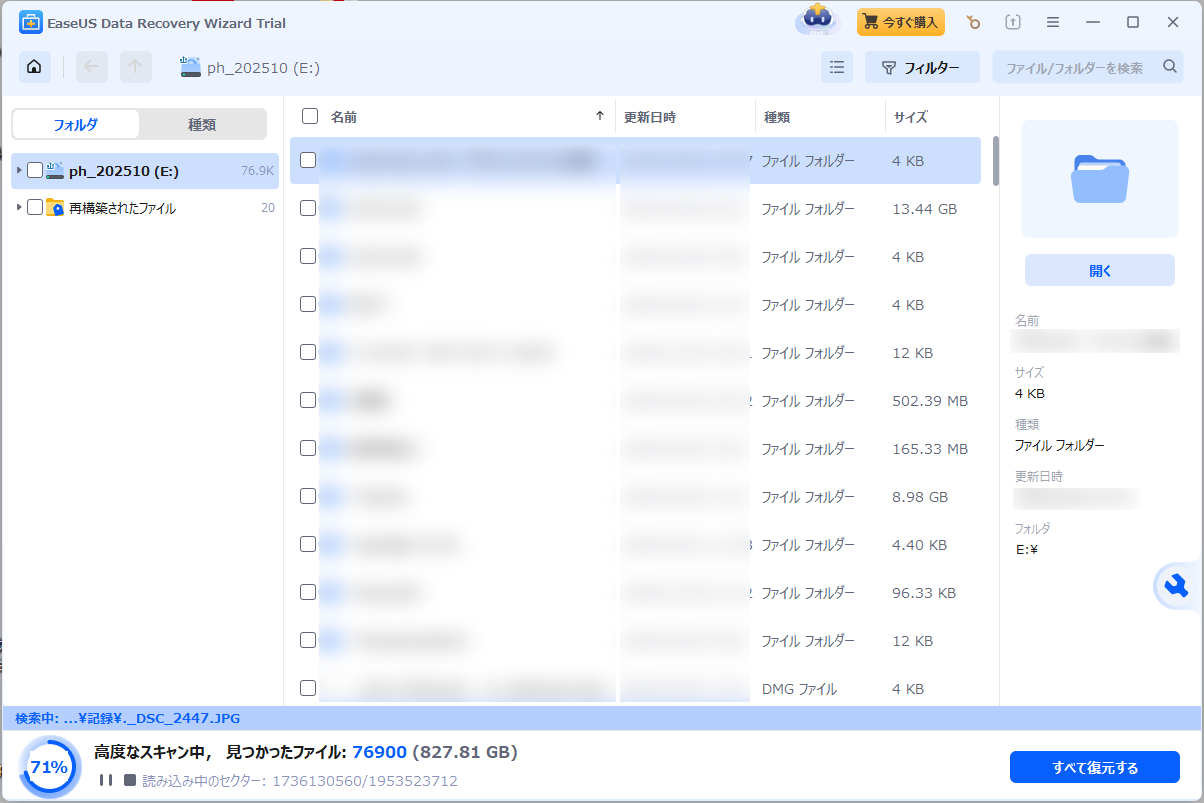Viewport: 1204px width, 803px height.
Task: Click the floating wrench repair icon
Action: (1177, 586)
